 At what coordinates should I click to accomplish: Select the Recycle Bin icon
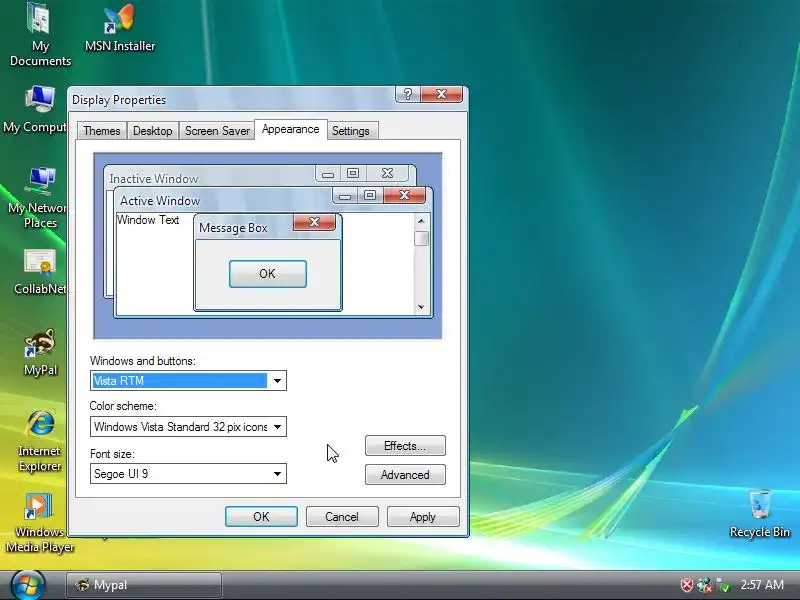pyautogui.click(x=760, y=513)
